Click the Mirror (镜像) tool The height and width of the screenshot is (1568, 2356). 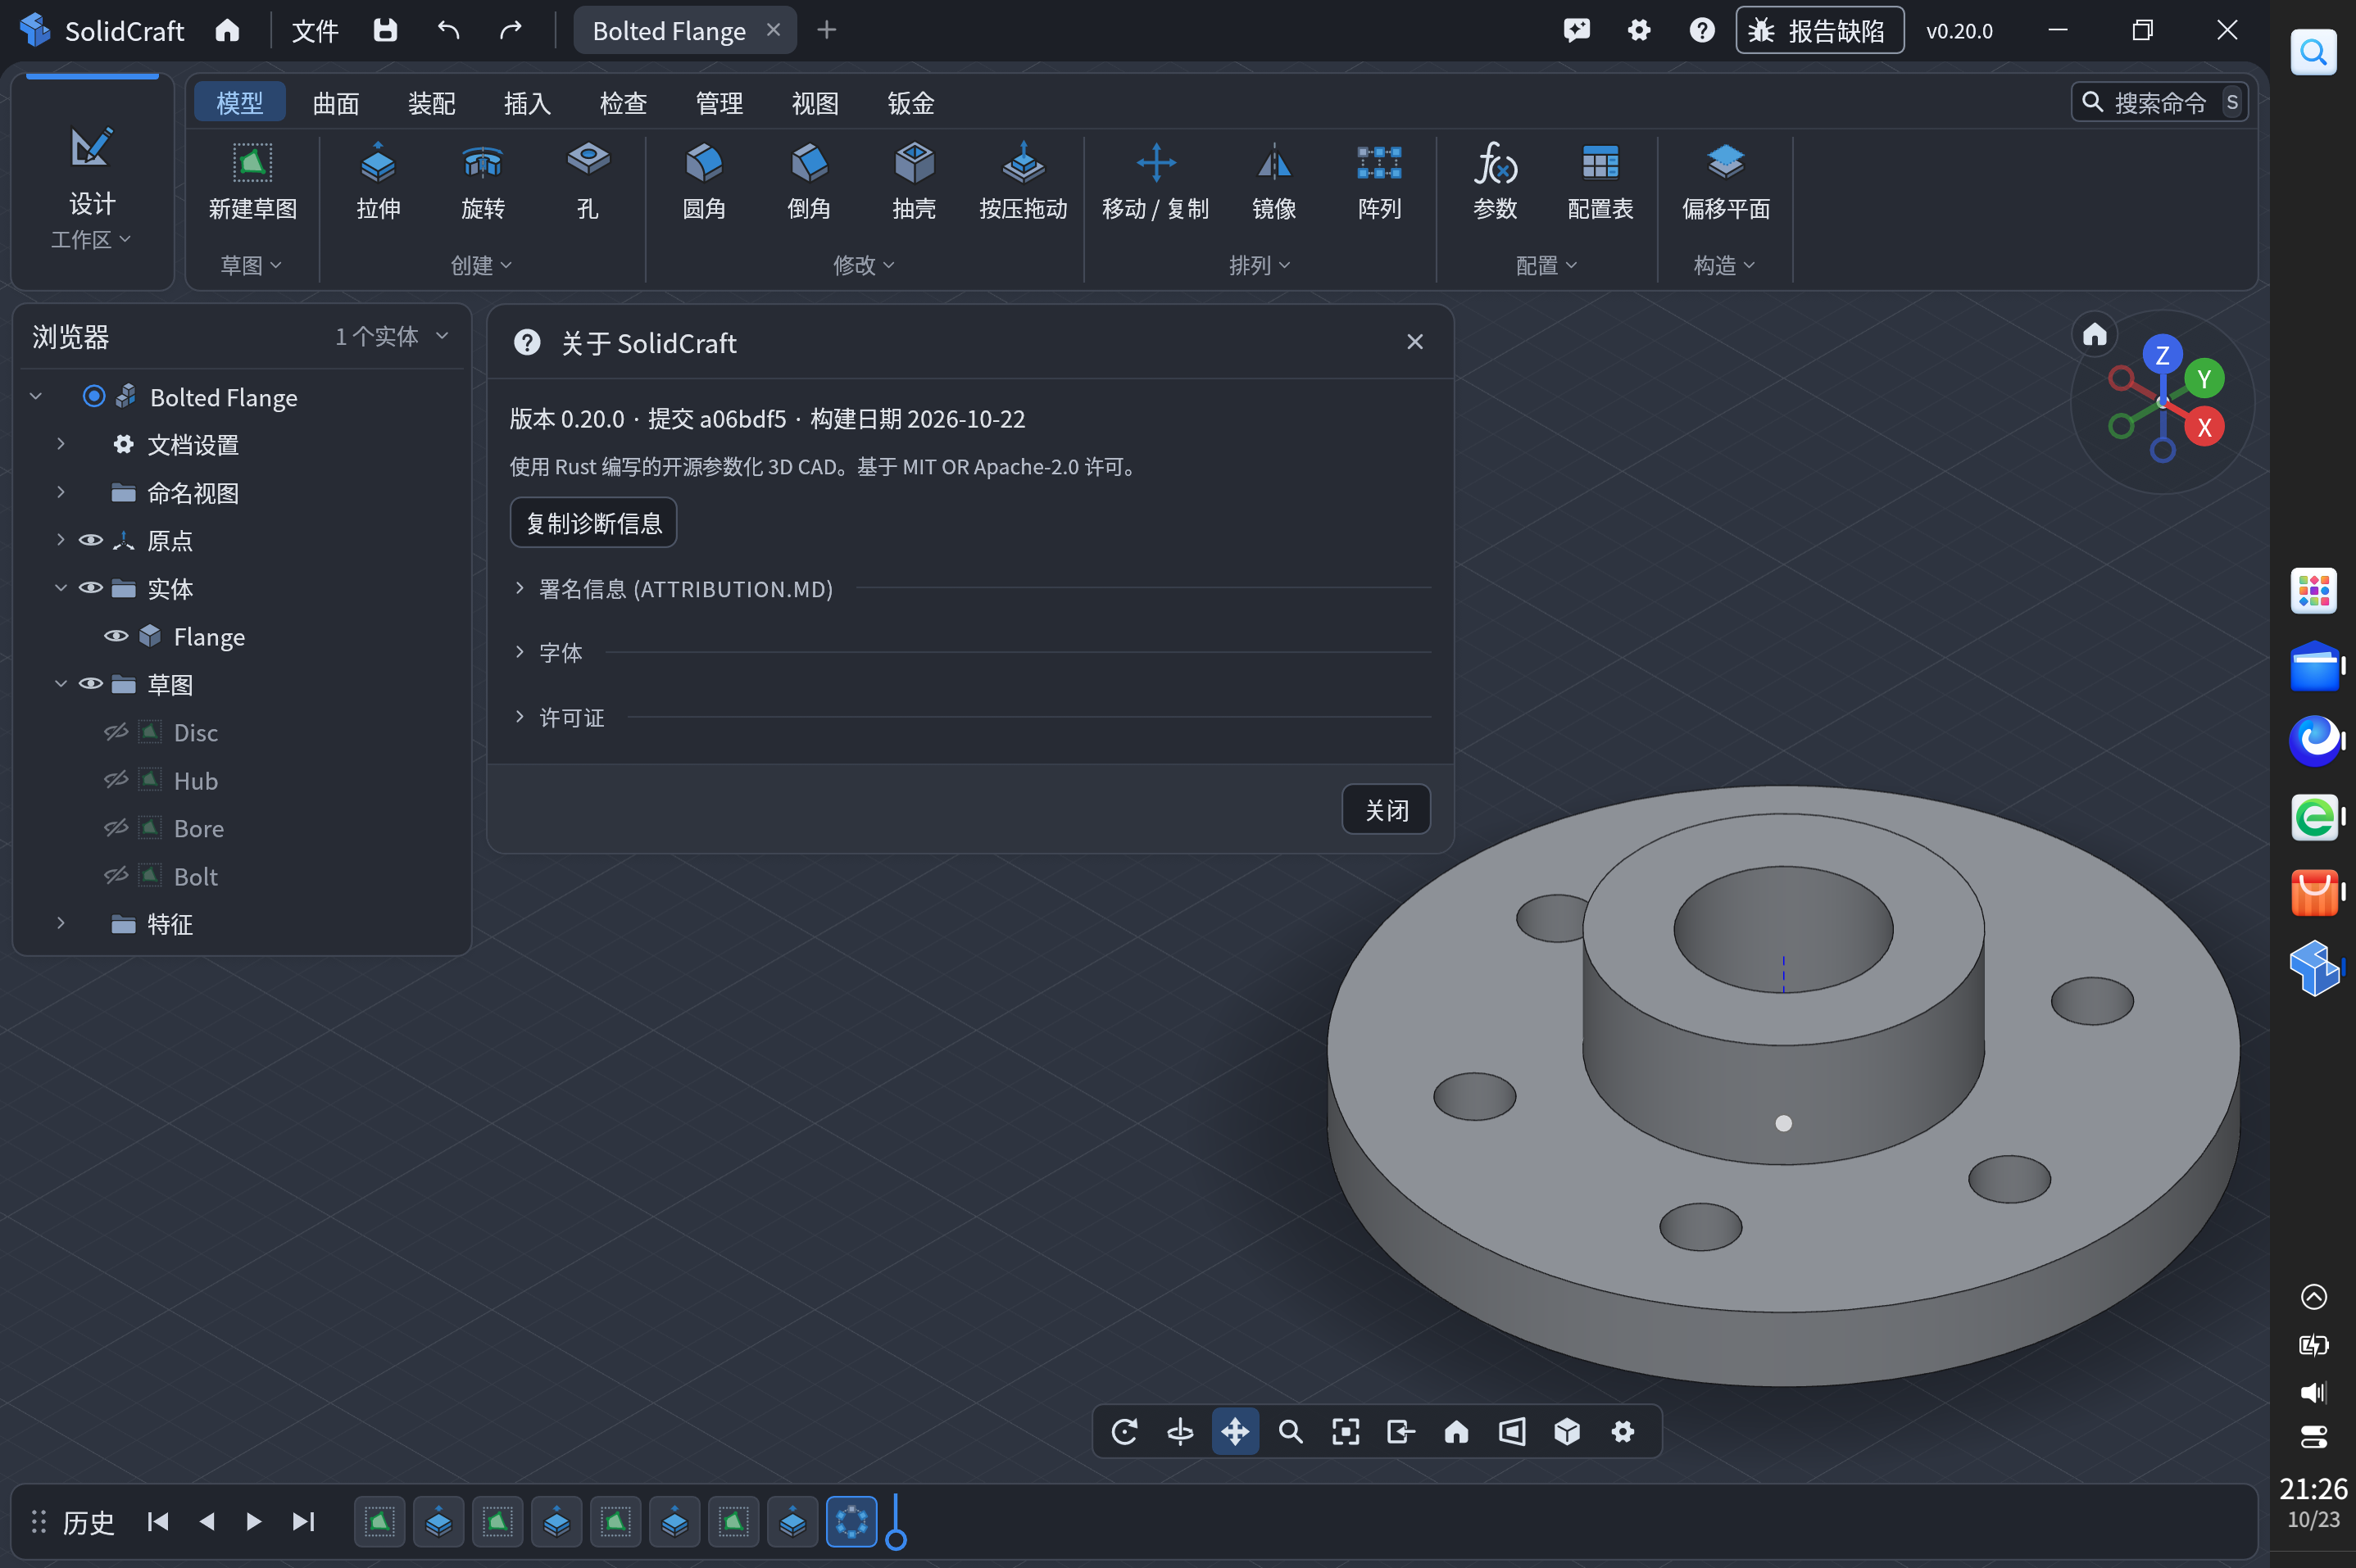(1274, 182)
